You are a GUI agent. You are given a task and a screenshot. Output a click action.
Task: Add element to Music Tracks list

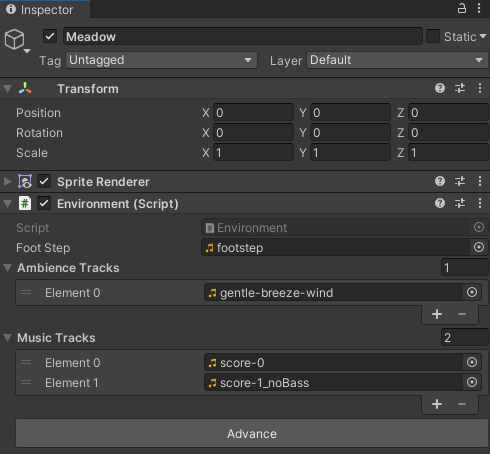437,404
